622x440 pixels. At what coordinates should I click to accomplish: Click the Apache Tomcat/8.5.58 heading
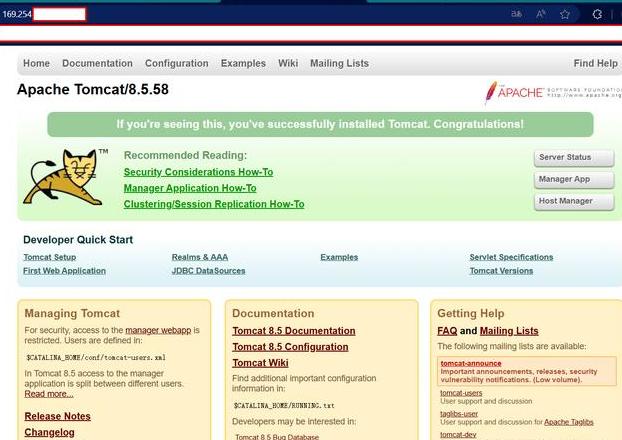[93, 89]
